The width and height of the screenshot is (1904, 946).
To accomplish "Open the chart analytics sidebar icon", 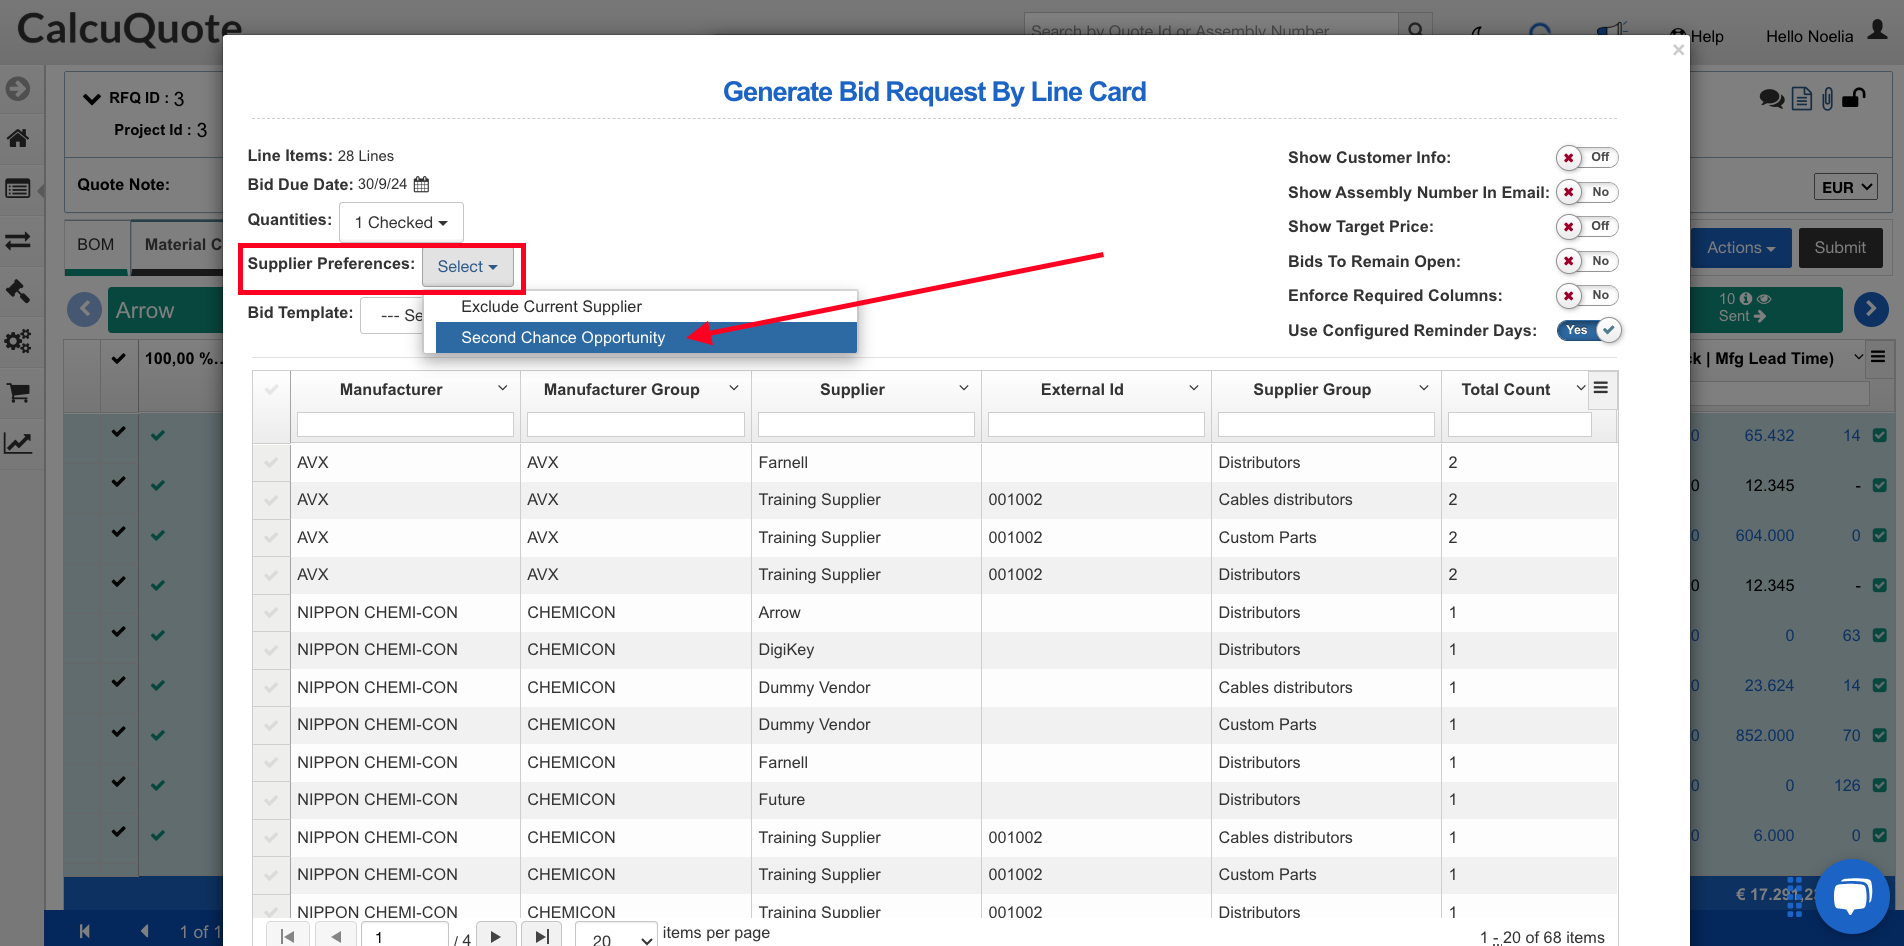I will pos(18,442).
